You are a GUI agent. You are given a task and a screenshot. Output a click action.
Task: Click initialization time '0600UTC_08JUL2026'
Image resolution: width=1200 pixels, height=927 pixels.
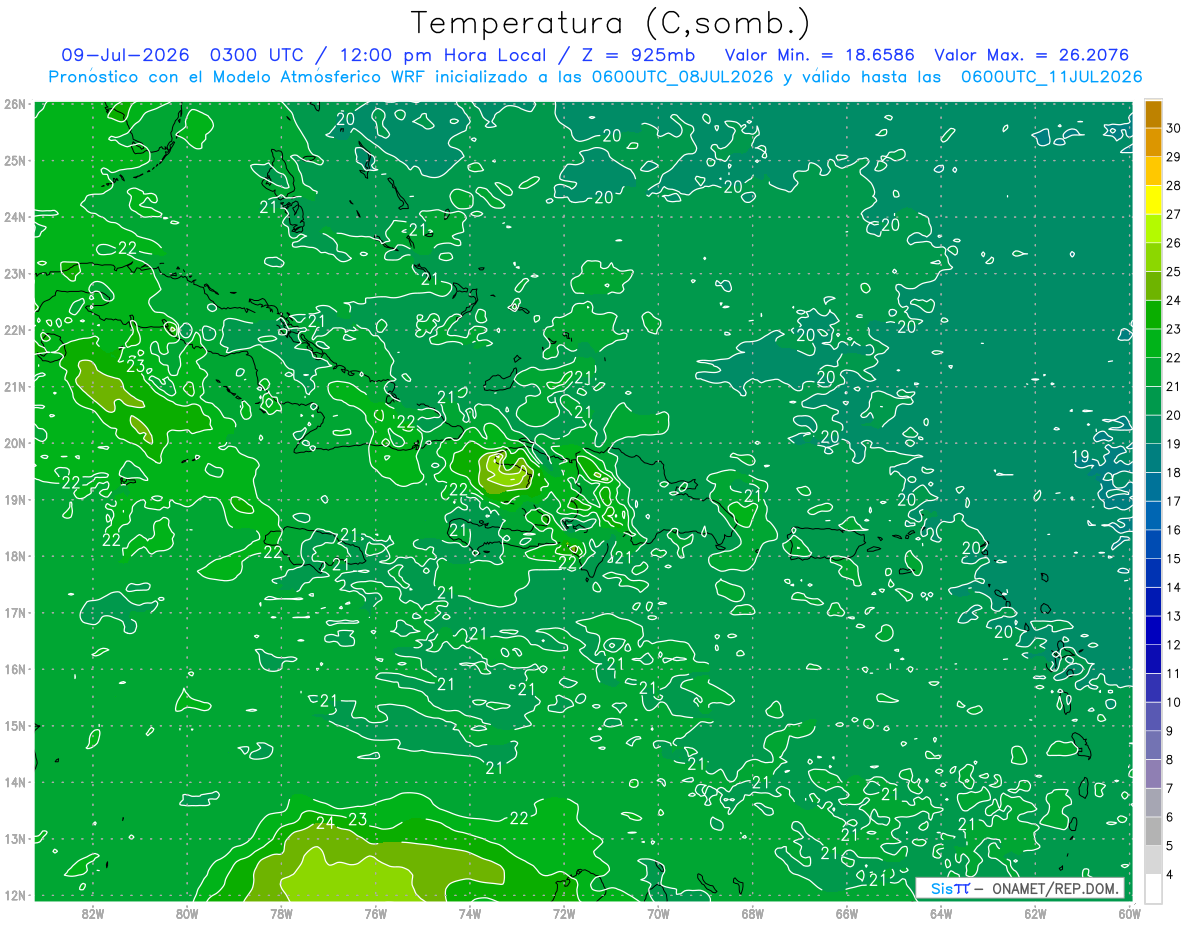[684, 76]
